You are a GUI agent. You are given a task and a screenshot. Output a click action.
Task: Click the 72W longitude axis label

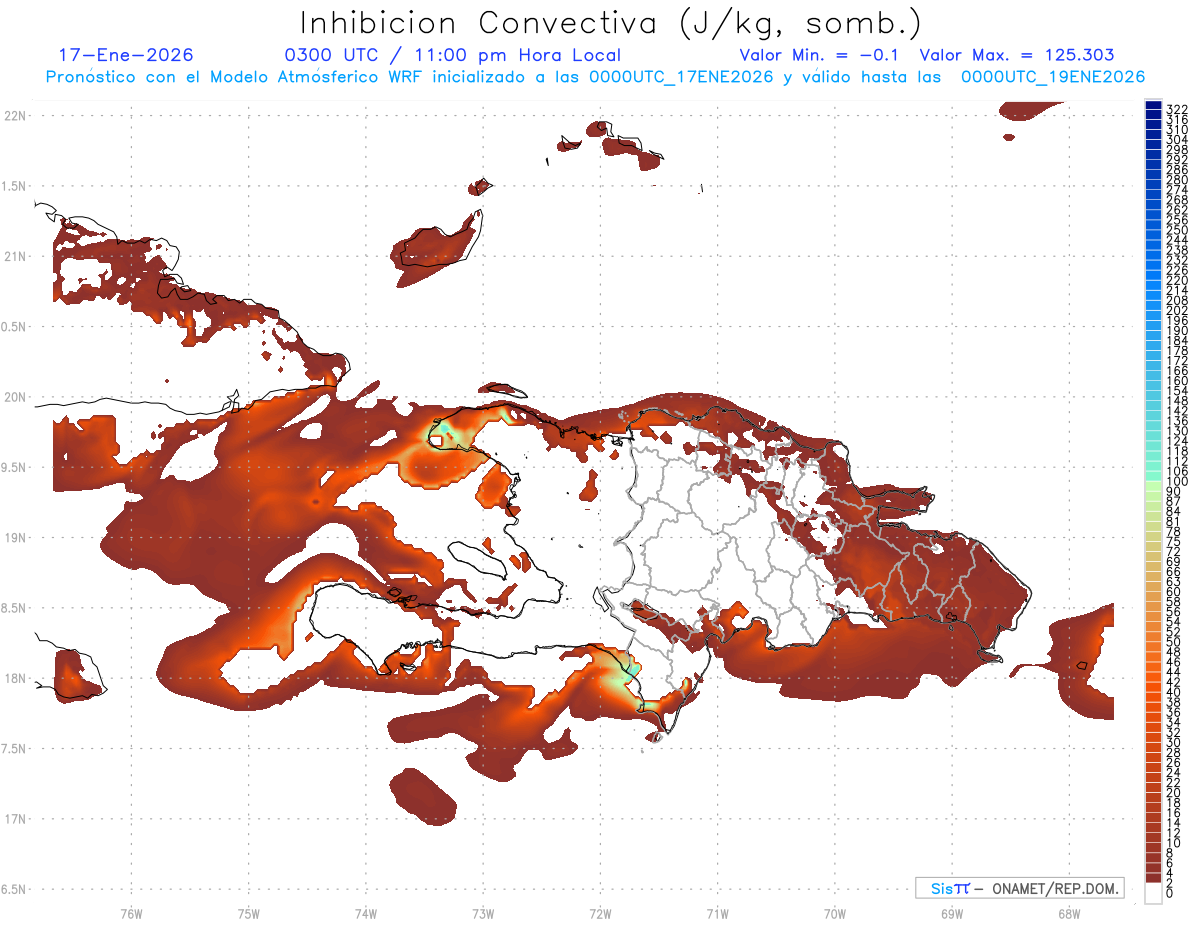600,913
